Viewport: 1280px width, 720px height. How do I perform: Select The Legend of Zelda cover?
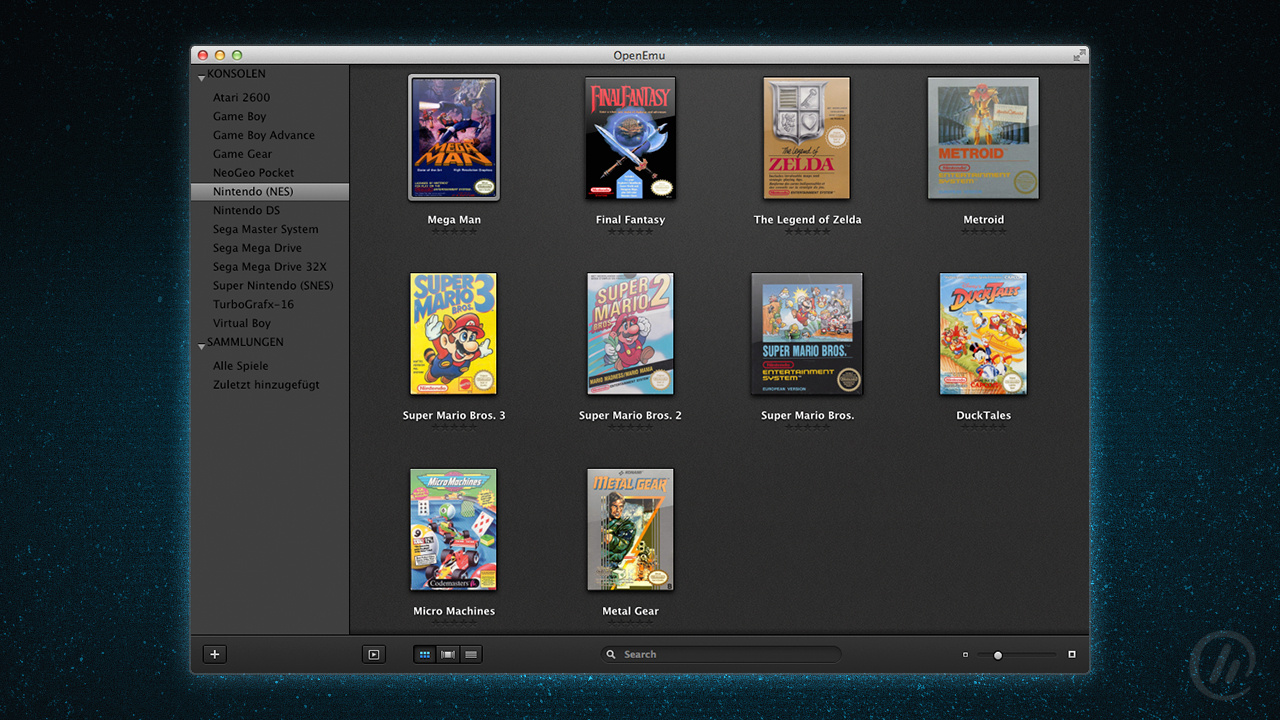pos(807,138)
